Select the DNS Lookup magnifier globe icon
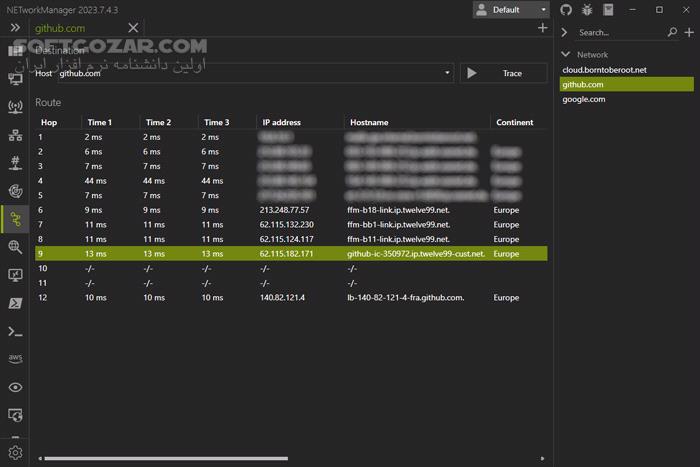 pos(15,246)
